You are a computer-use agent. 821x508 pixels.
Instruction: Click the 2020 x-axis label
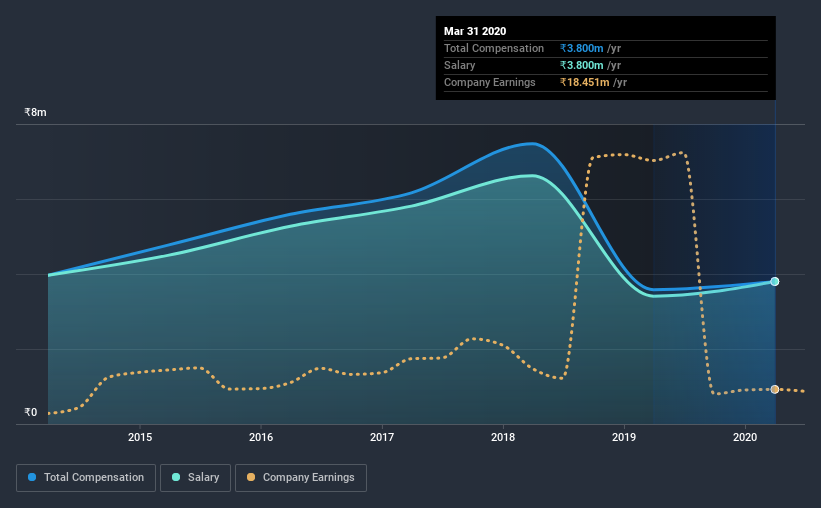coord(745,437)
